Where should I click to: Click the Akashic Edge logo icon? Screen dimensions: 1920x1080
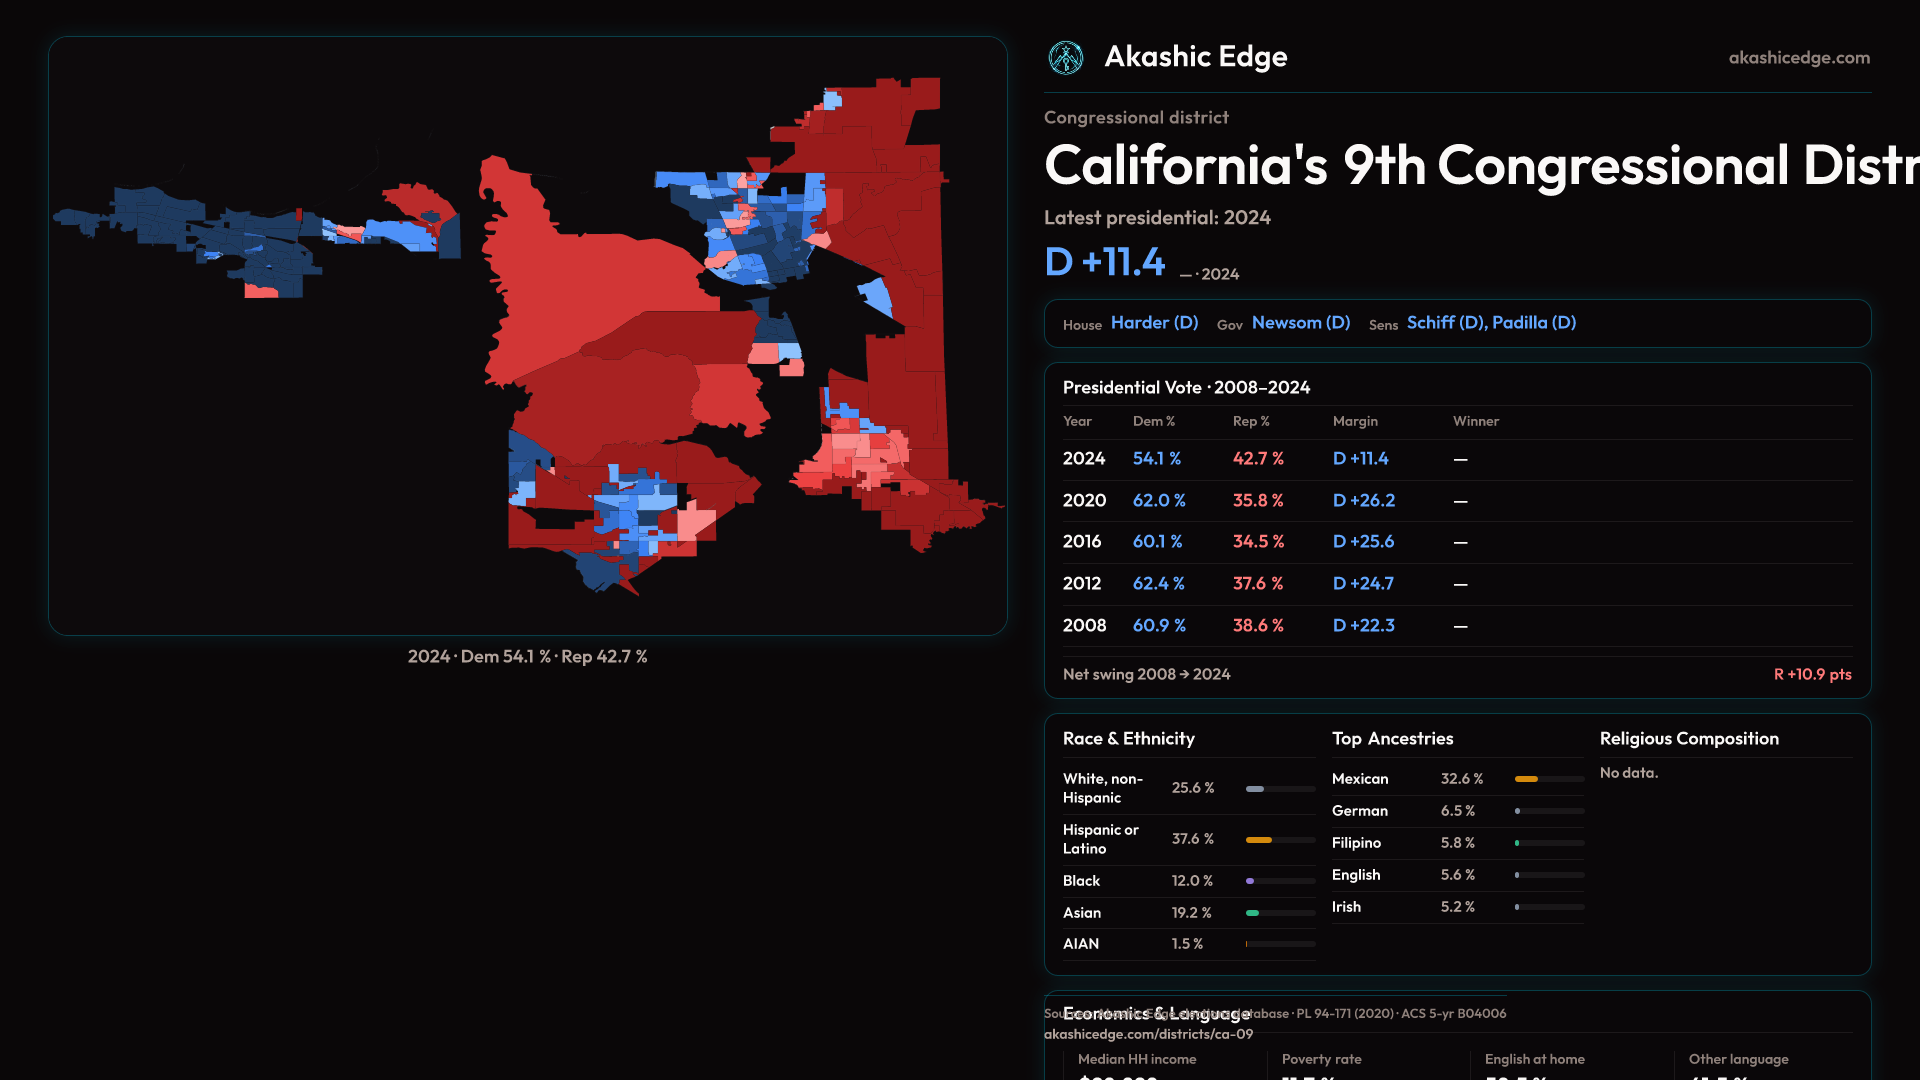click(1065, 58)
